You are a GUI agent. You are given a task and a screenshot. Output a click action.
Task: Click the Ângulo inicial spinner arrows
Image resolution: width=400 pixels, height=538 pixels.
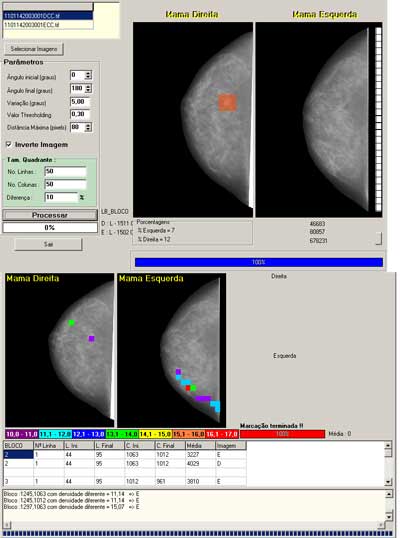coord(88,75)
